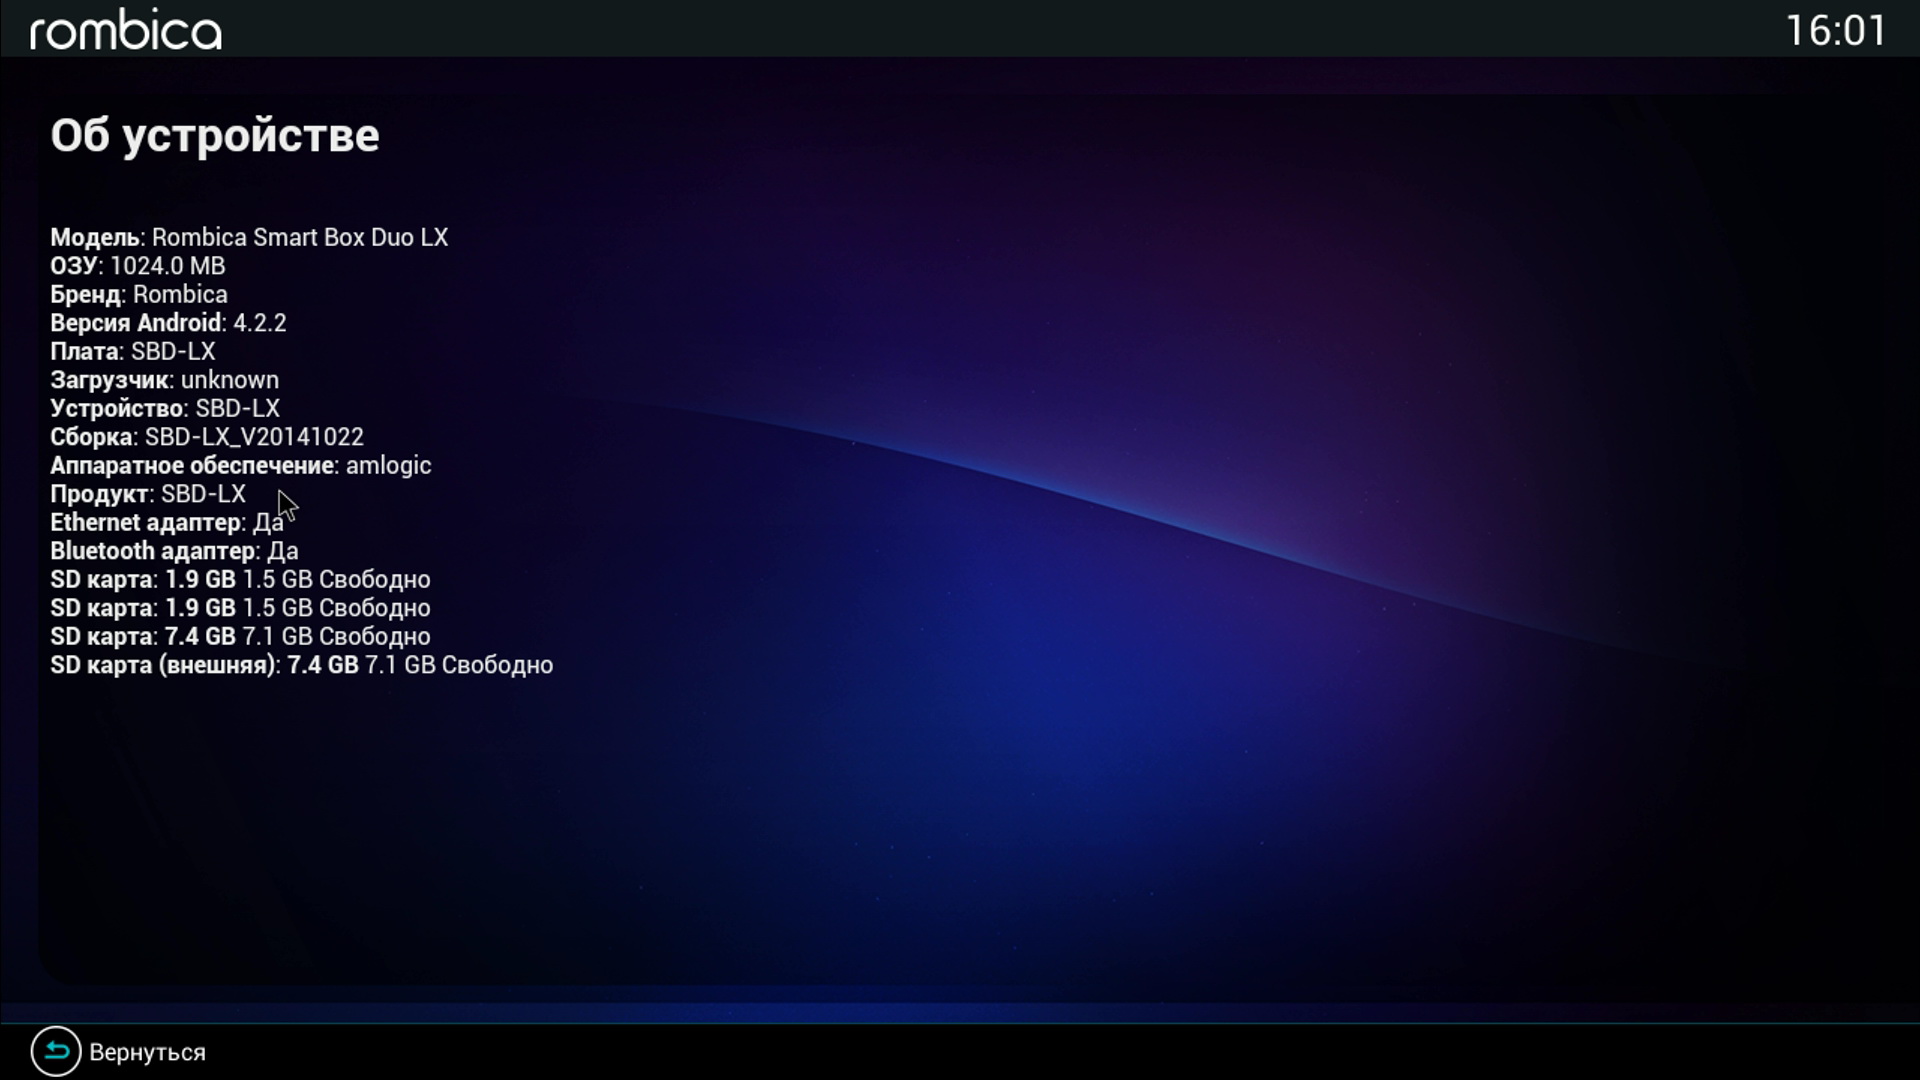Click the Об устройстве heading
The height and width of the screenshot is (1080, 1920).
(x=215, y=136)
